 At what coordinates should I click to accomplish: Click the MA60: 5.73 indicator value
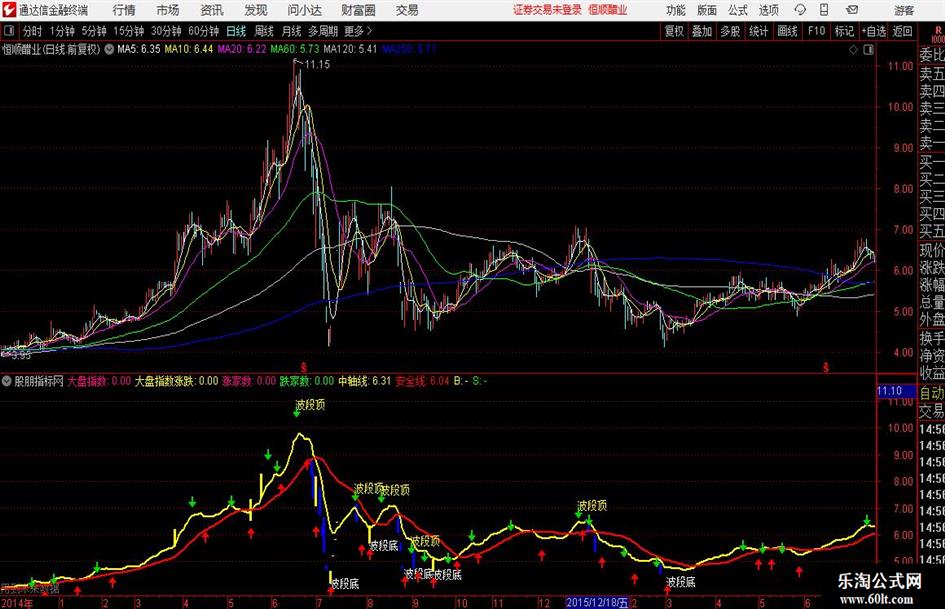(295, 49)
